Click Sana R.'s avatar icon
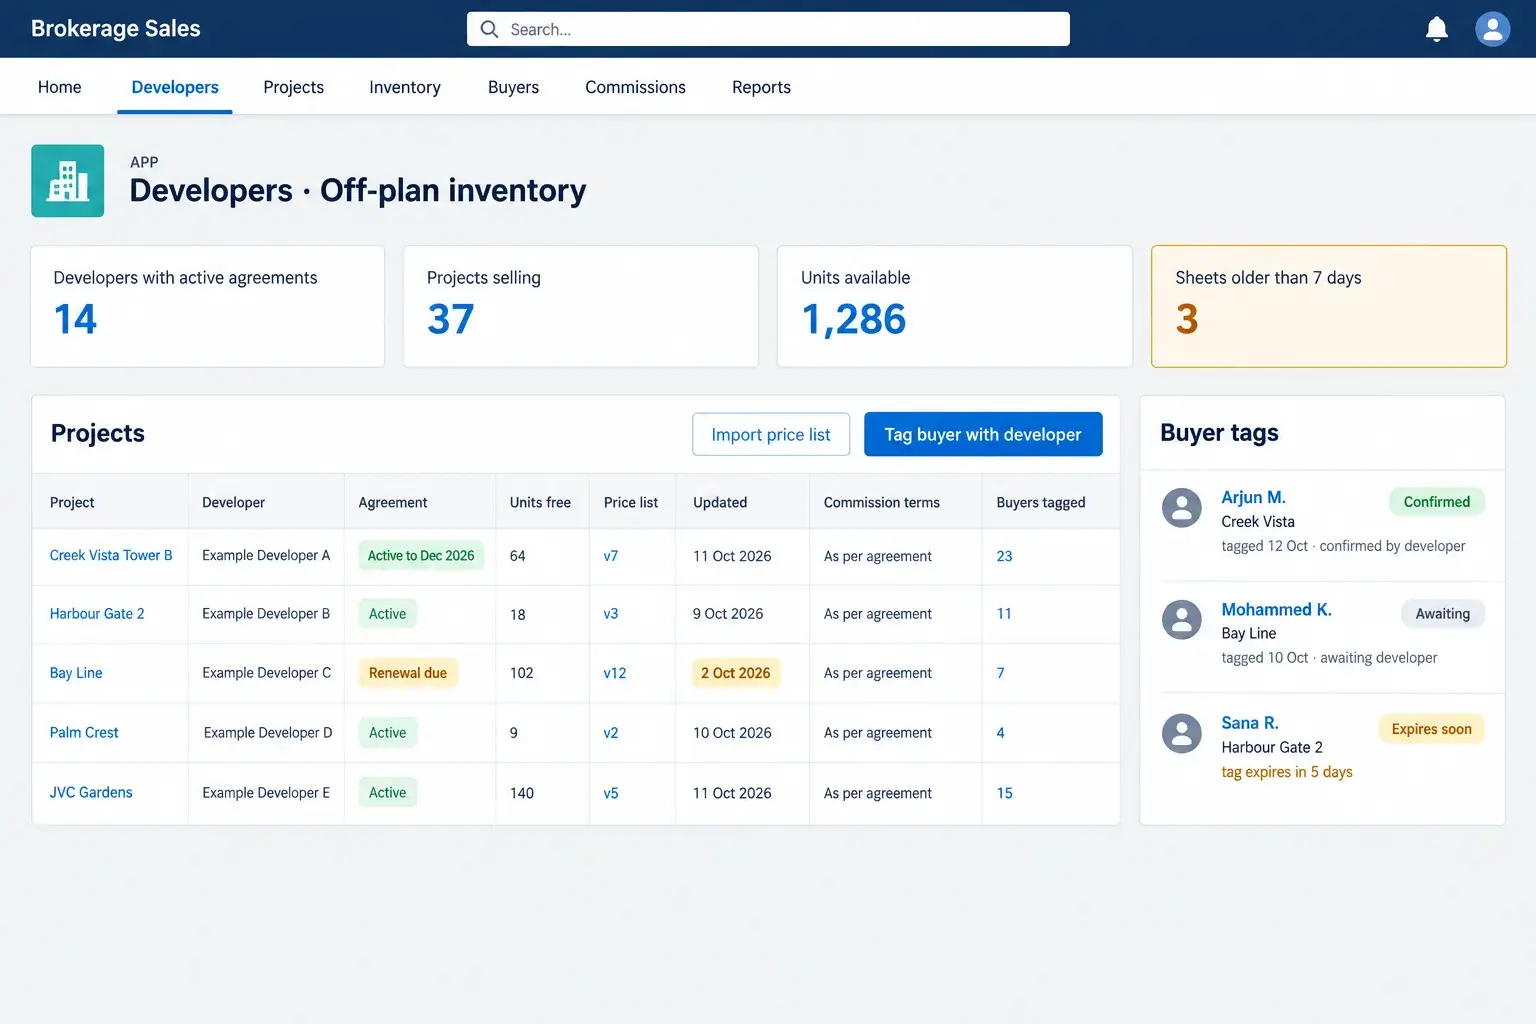The image size is (1536, 1024). pos(1181,733)
